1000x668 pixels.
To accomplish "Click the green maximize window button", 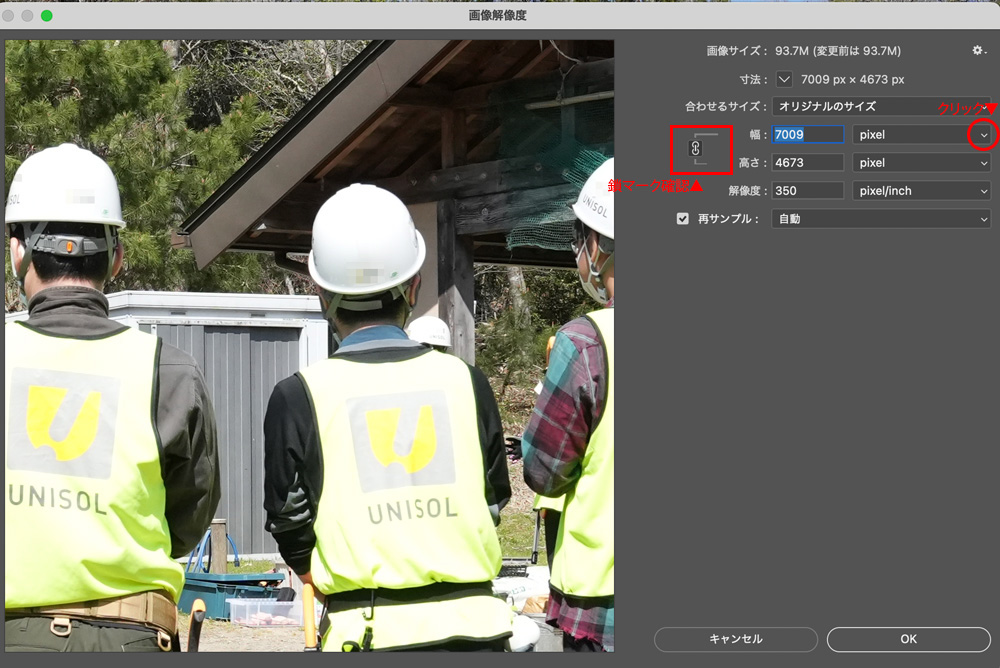I will point(47,15).
